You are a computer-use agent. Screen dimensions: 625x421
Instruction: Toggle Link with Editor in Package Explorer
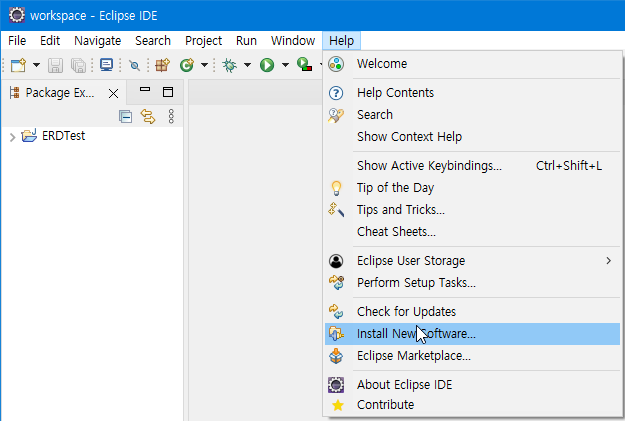point(148,117)
